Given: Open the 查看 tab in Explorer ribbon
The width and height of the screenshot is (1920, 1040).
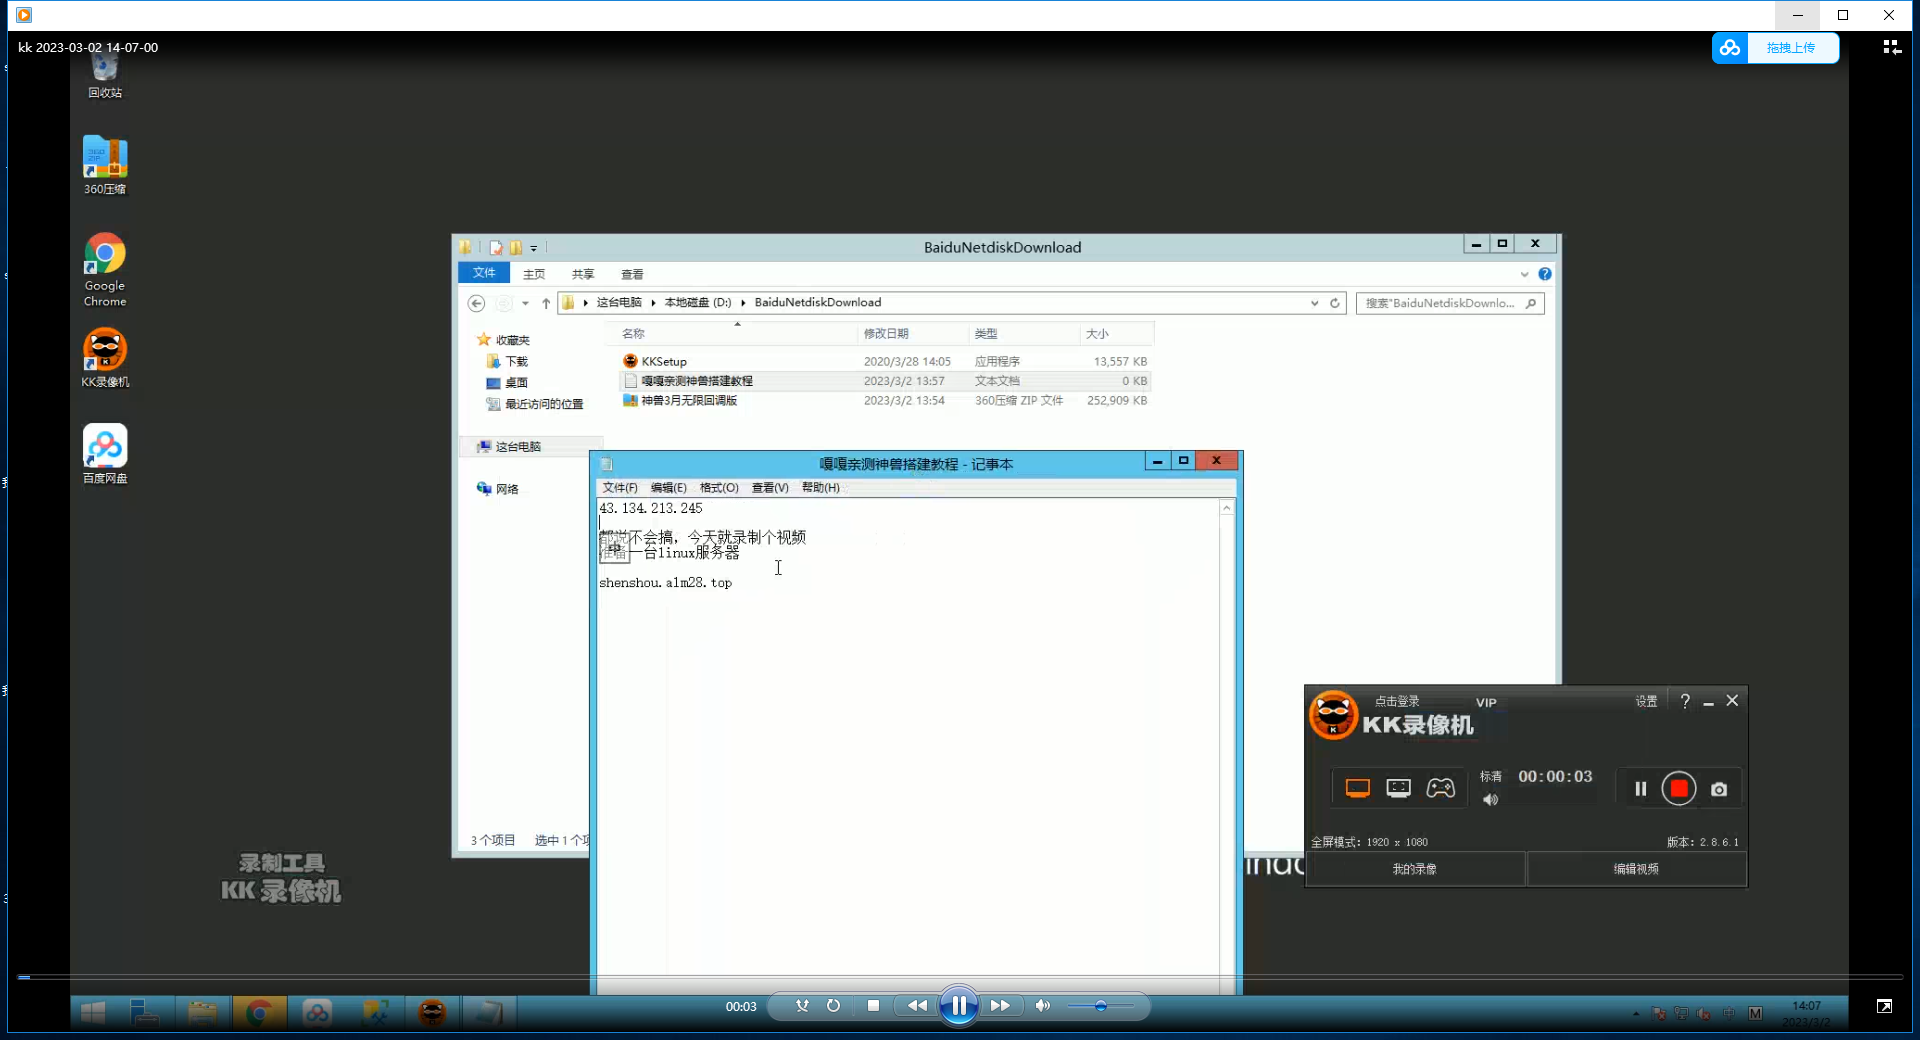Looking at the screenshot, I should [632, 274].
